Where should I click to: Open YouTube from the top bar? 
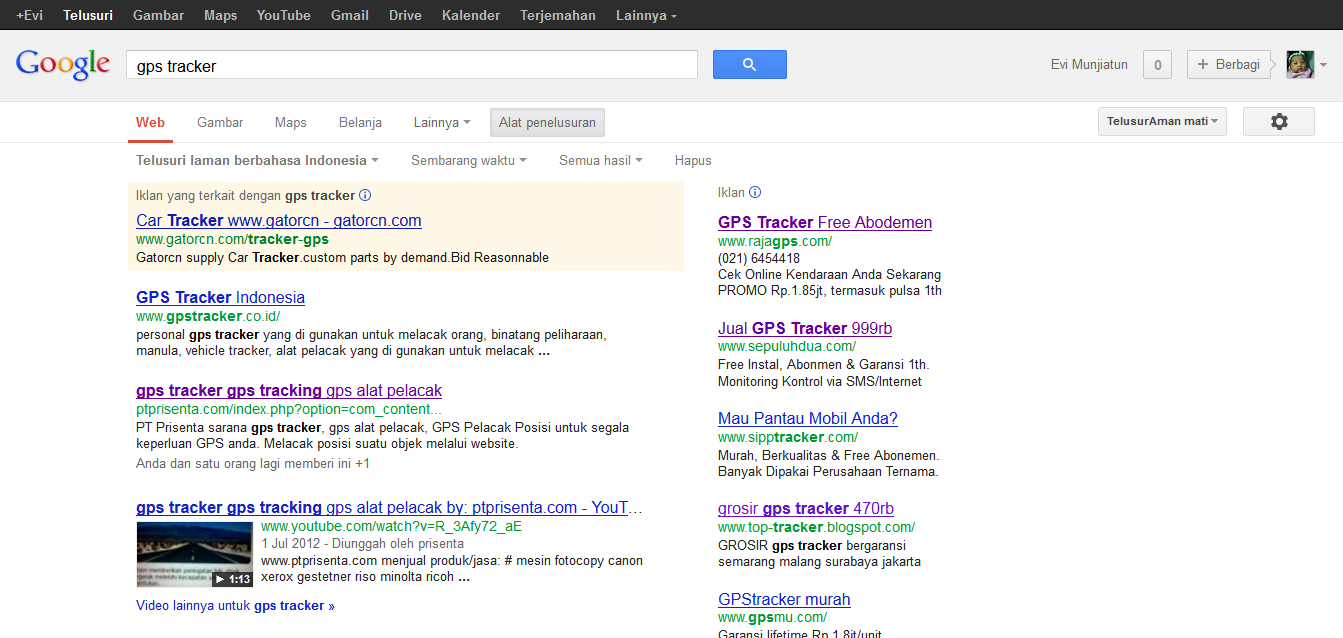point(283,15)
